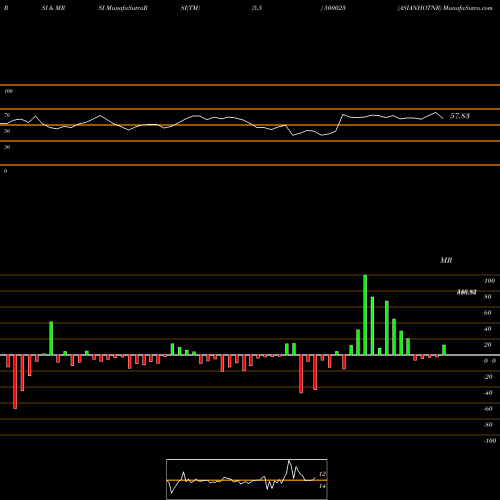Click the MR axis label -80
The height and width of the screenshot is (500, 500).
tap(488, 425)
